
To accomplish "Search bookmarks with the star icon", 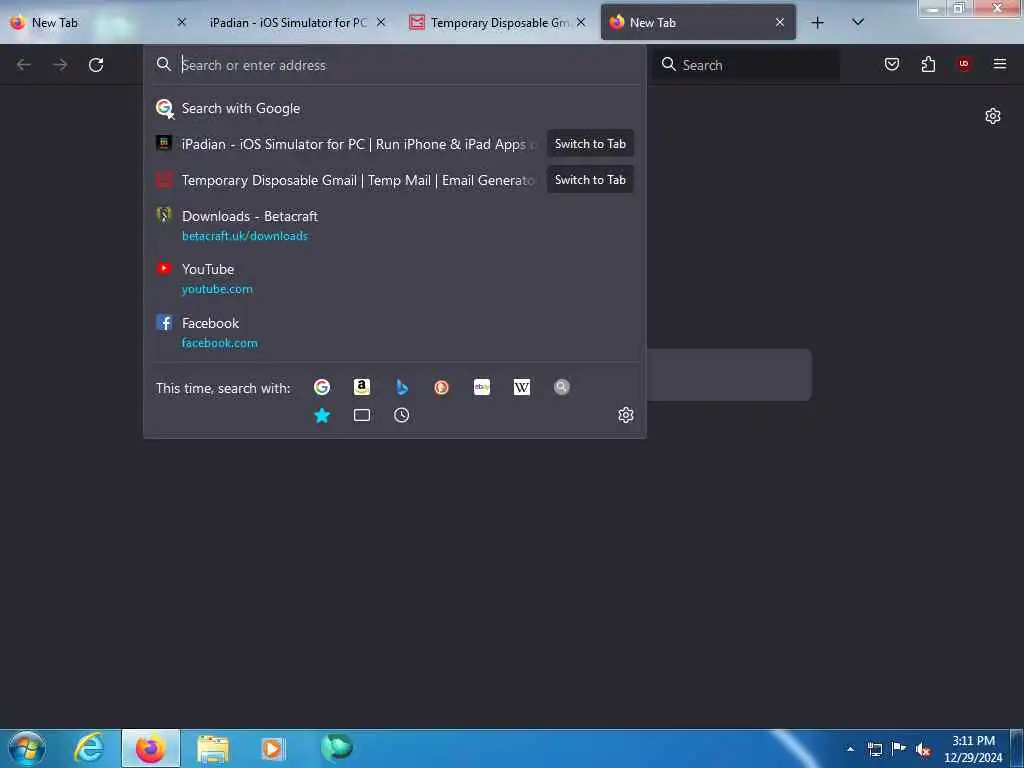I will (322, 415).
